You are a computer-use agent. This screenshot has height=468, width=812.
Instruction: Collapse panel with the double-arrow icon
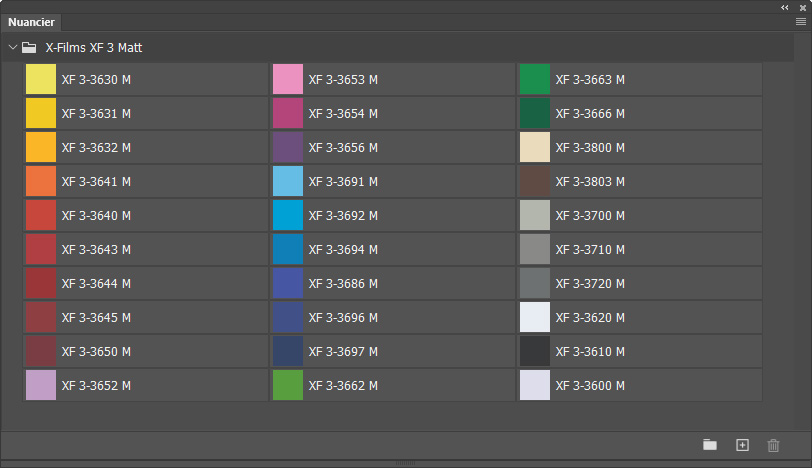click(x=785, y=8)
